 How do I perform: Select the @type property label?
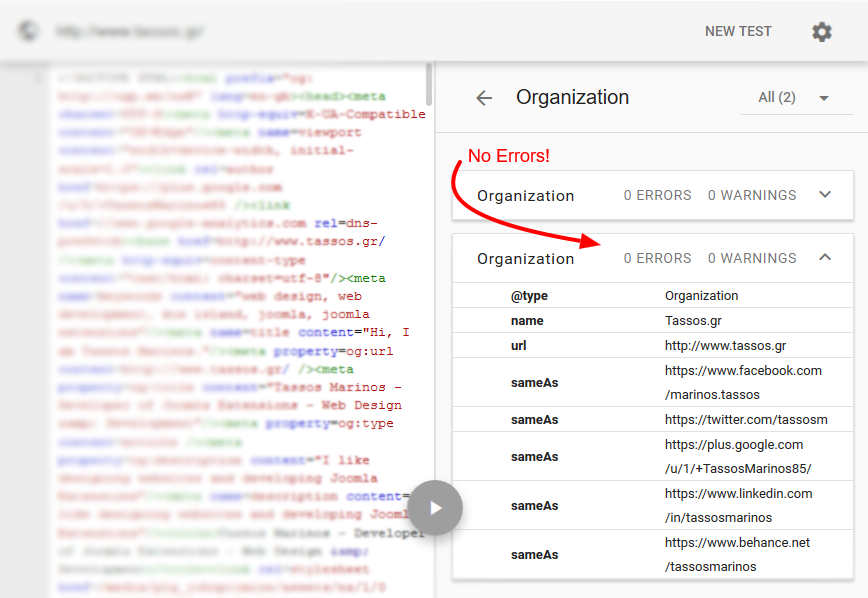(x=529, y=296)
